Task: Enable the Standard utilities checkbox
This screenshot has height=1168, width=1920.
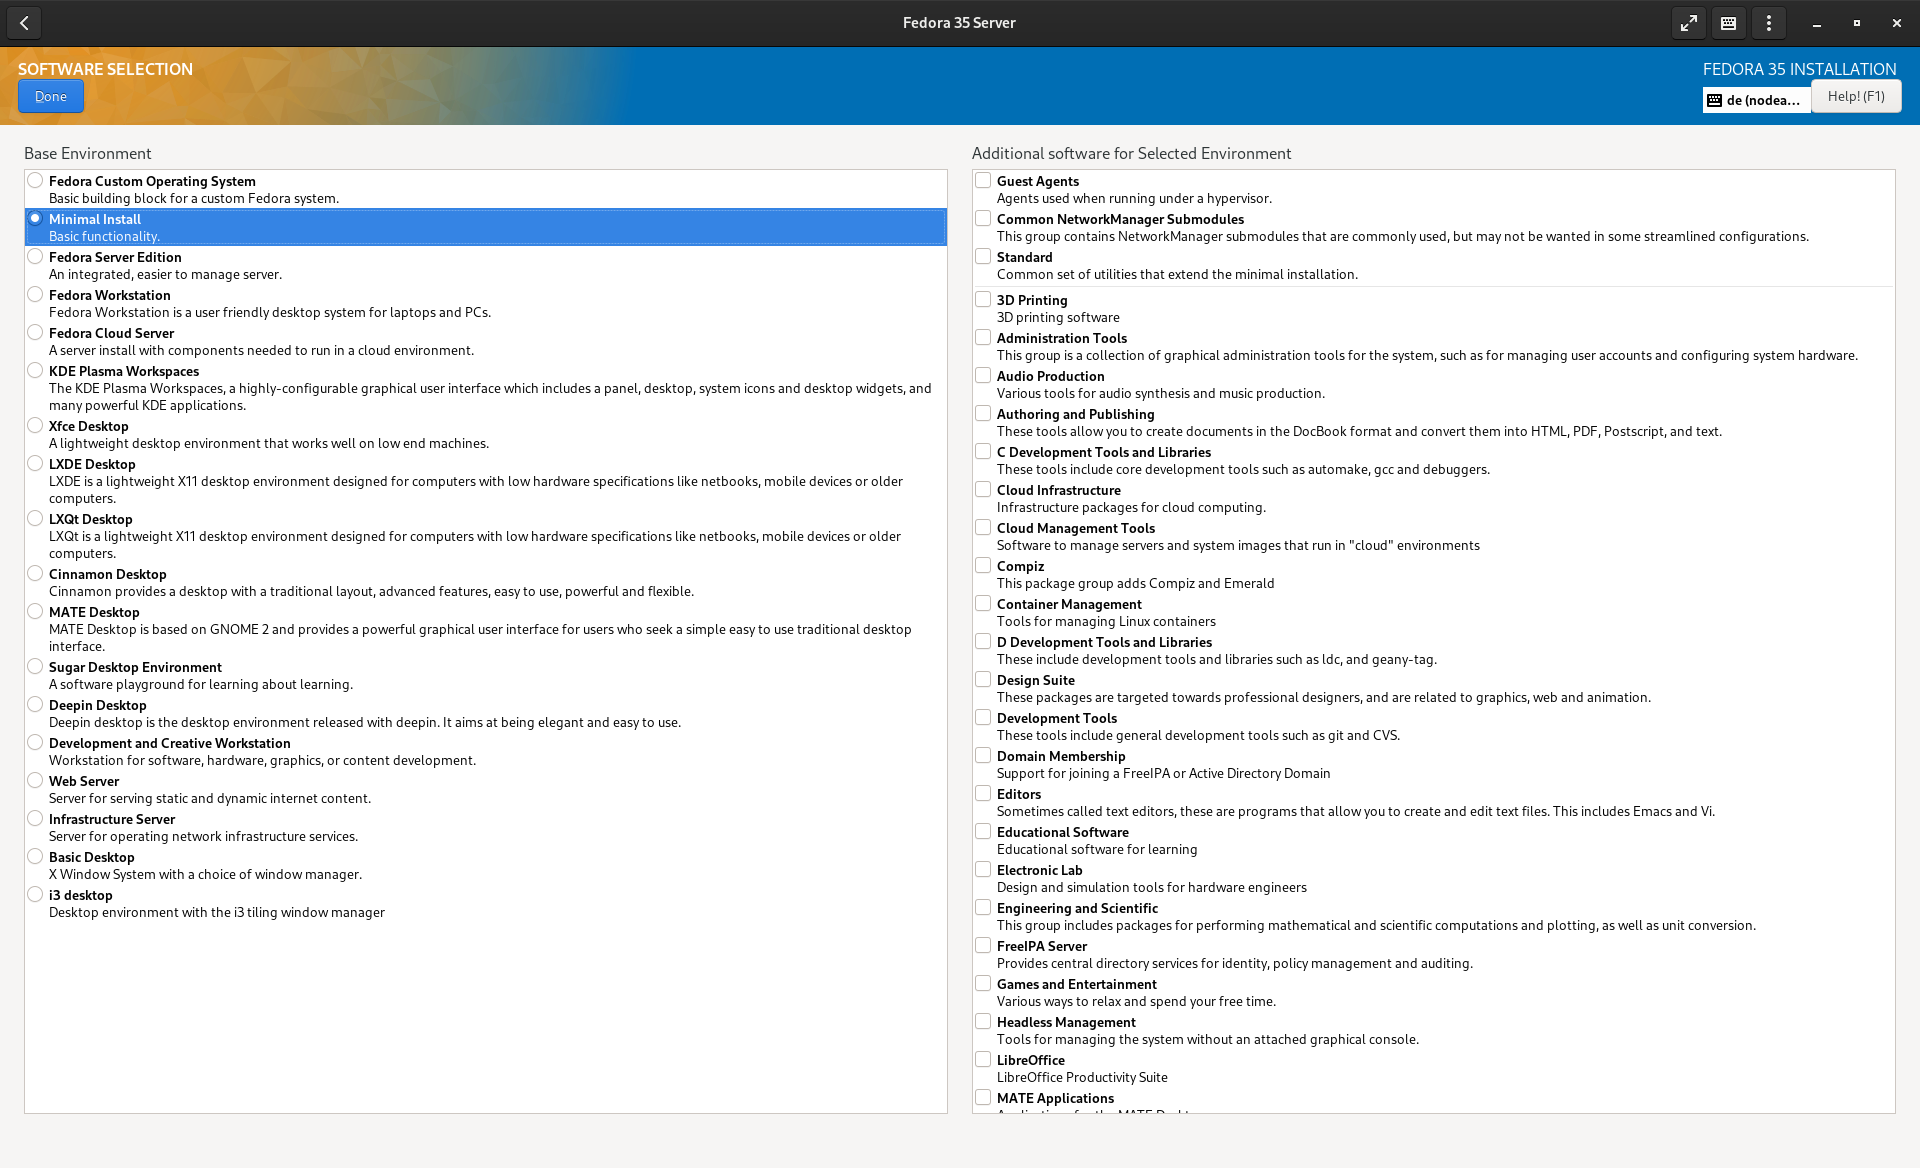Action: (x=983, y=257)
